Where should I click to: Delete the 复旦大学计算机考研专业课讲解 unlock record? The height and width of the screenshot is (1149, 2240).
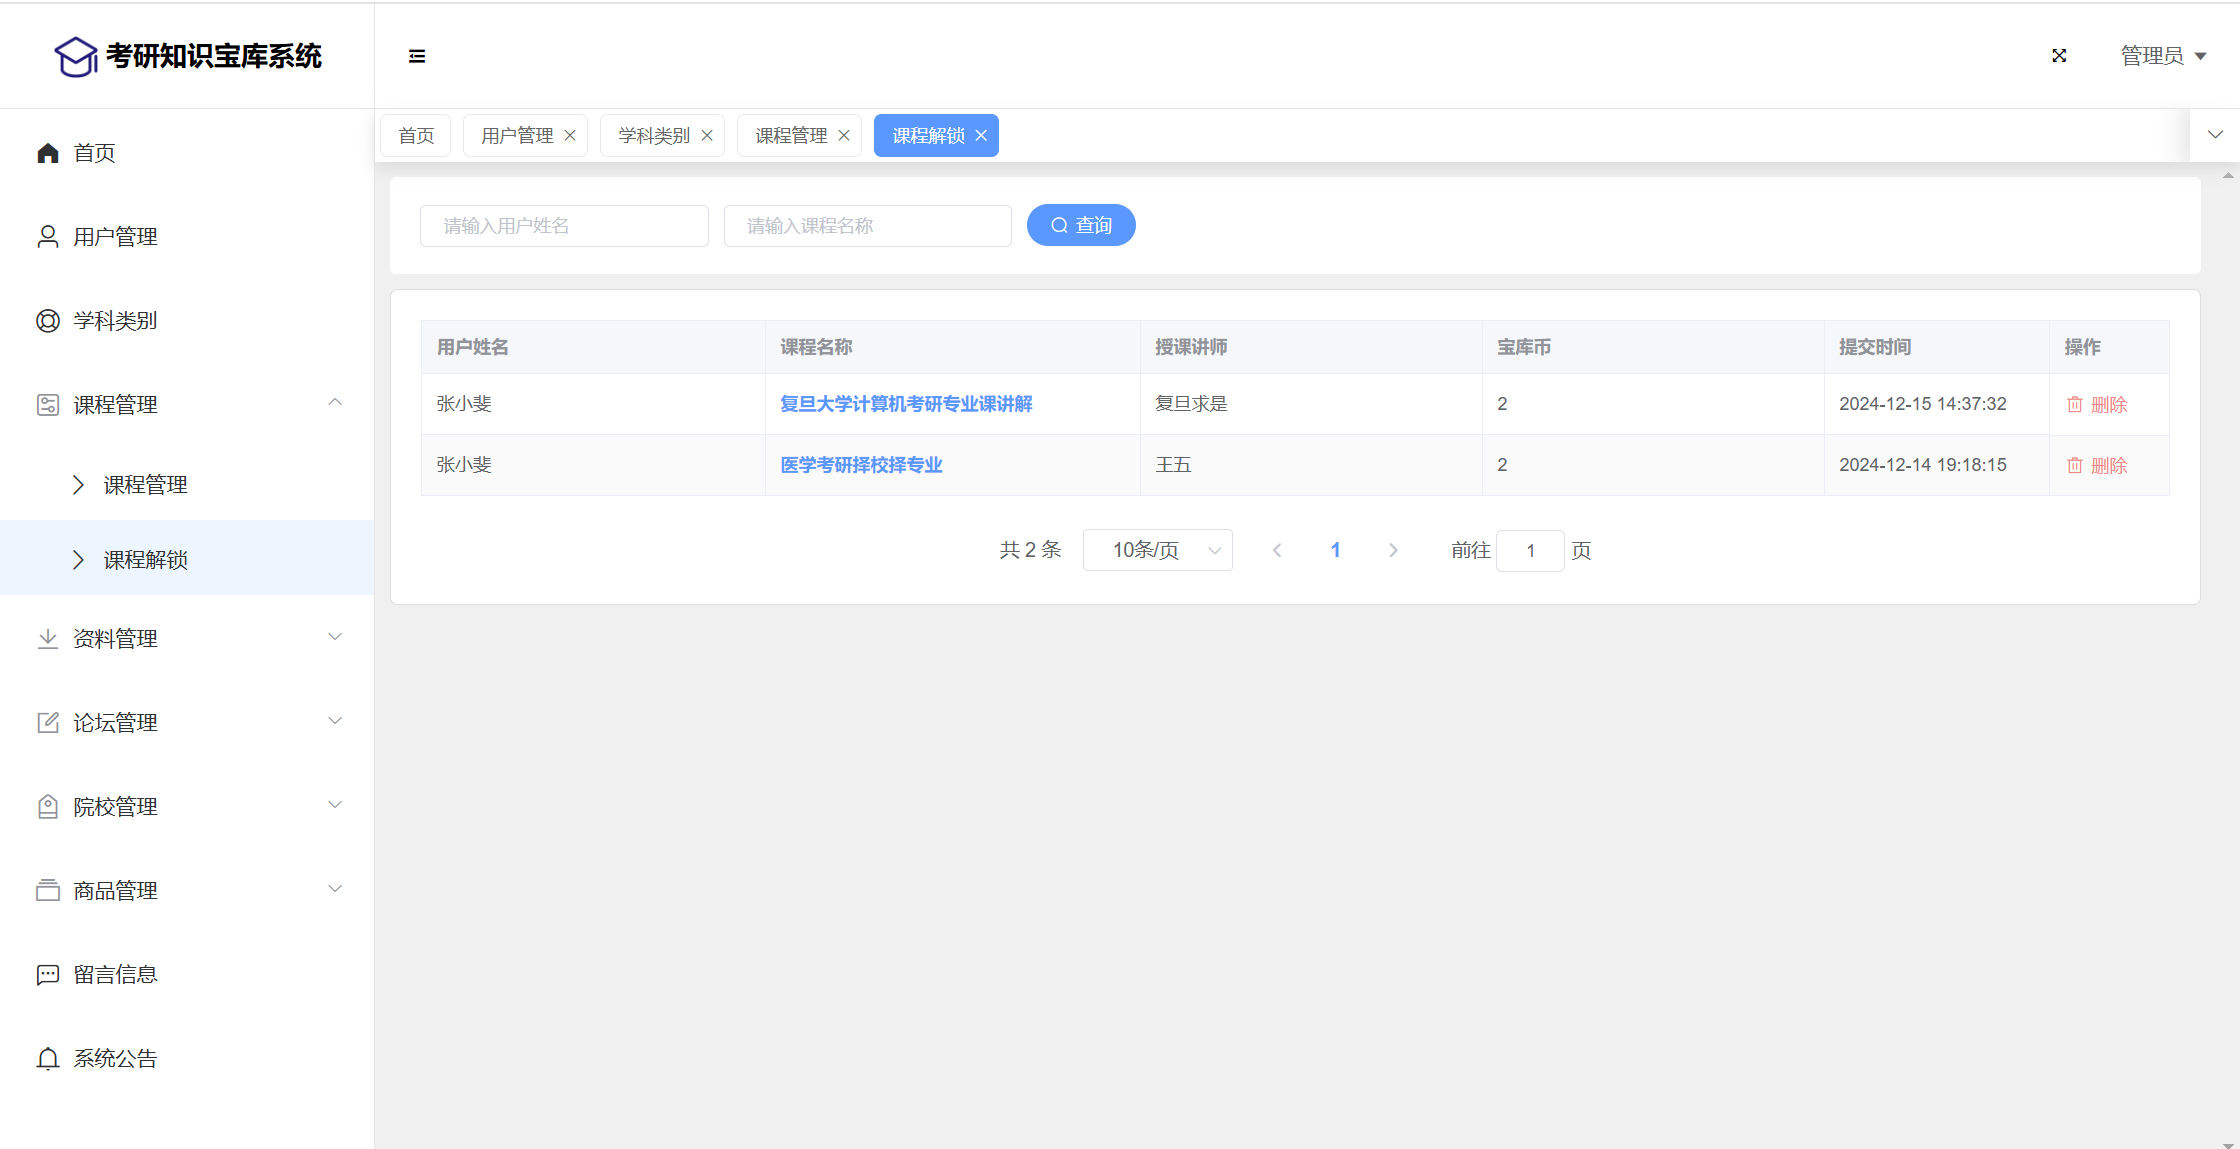(2097, 405)
